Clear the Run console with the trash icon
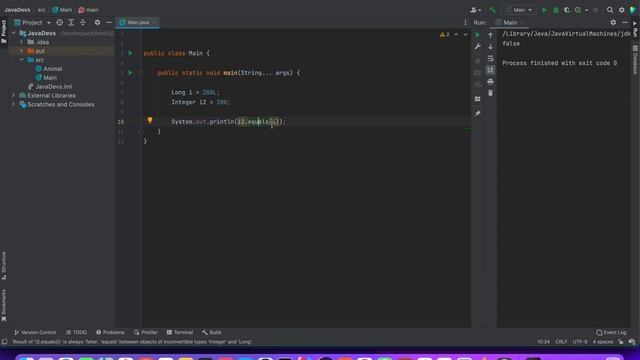 click(491, 93)
